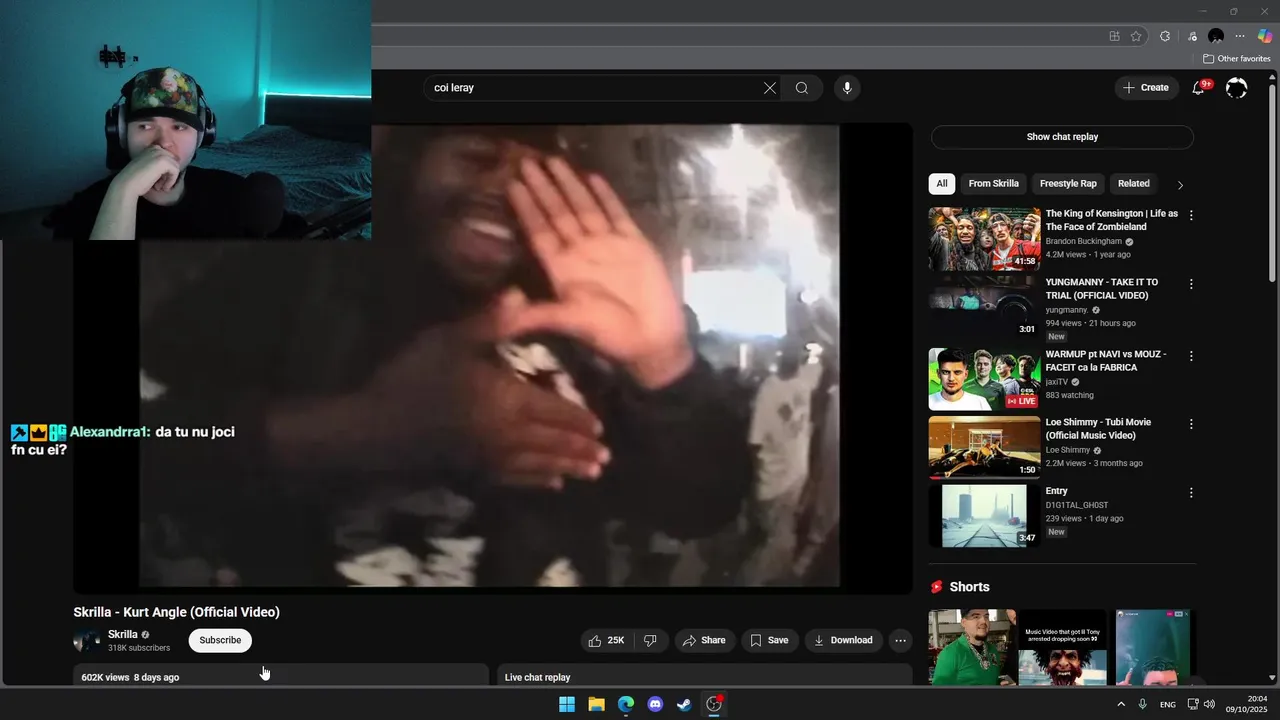Open Discord from the taskbar
1280x720 pixels.
[655, 704]
